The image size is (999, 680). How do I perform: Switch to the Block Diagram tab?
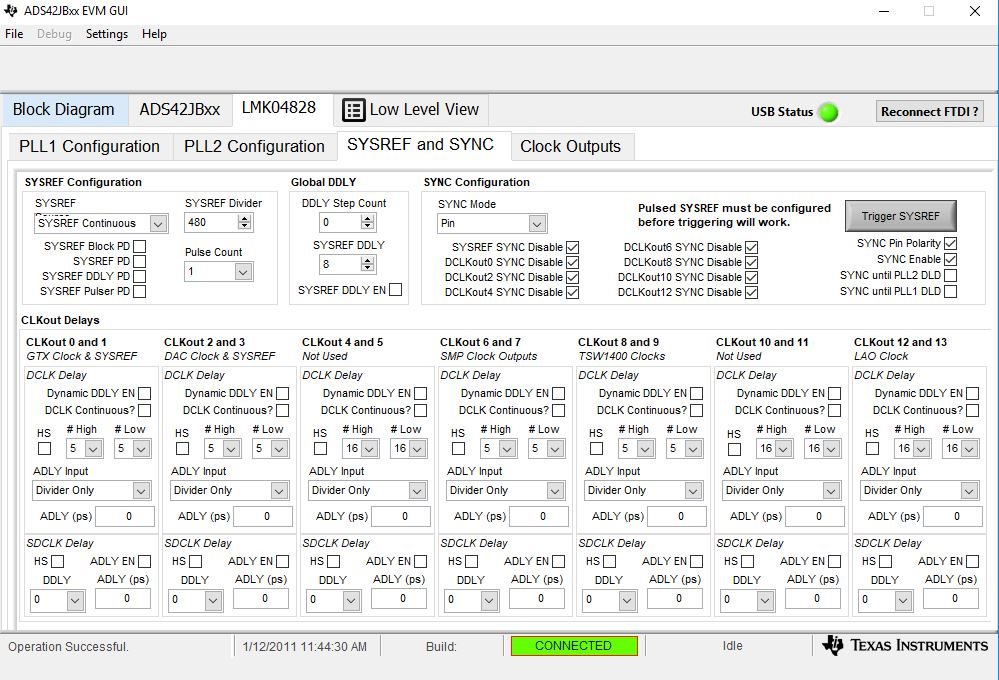pyautogui.click(x=64, y=110)
